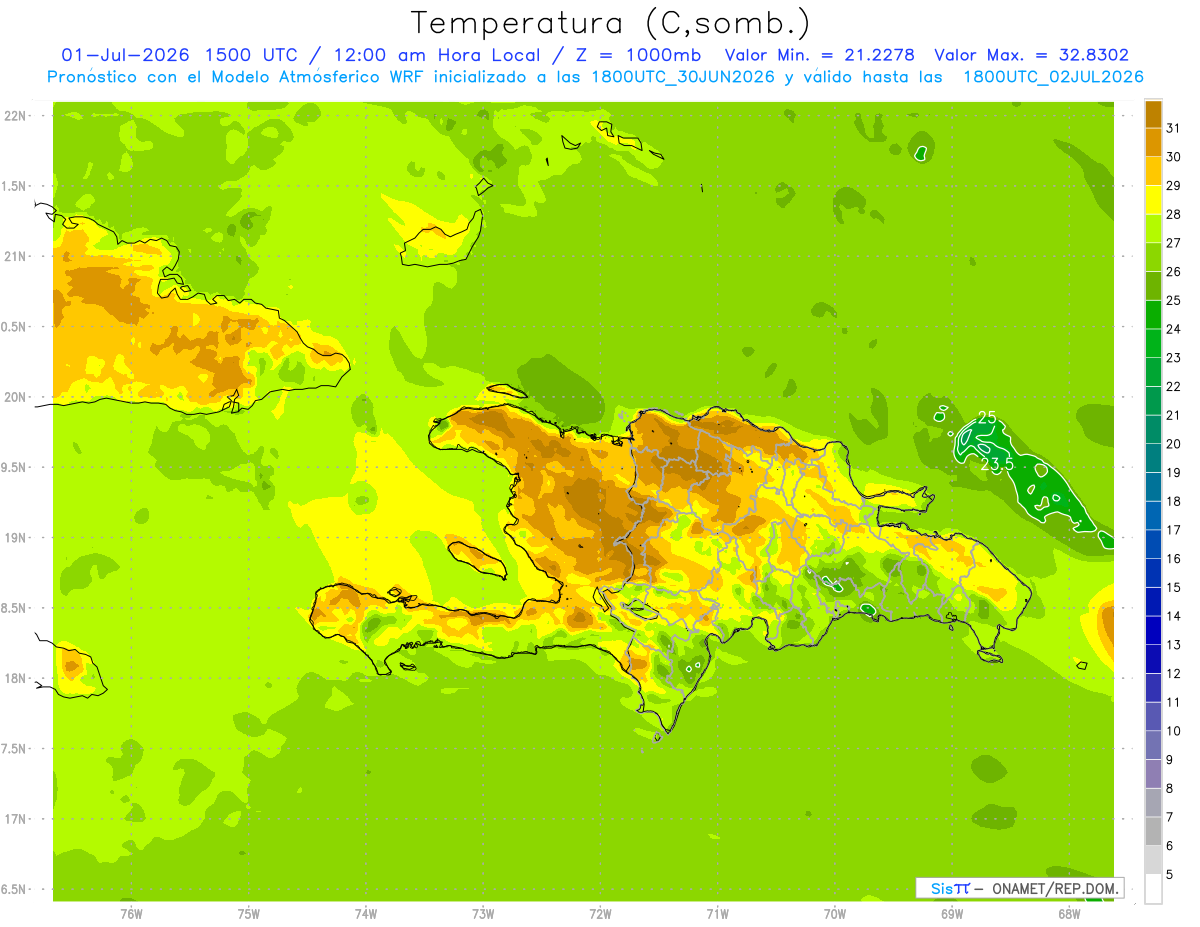Viewport: 1200px width, 927px height.
Task: Click the valid-until time "1800UTC_02JUL2026"
Action: [x=1053, y=77]
